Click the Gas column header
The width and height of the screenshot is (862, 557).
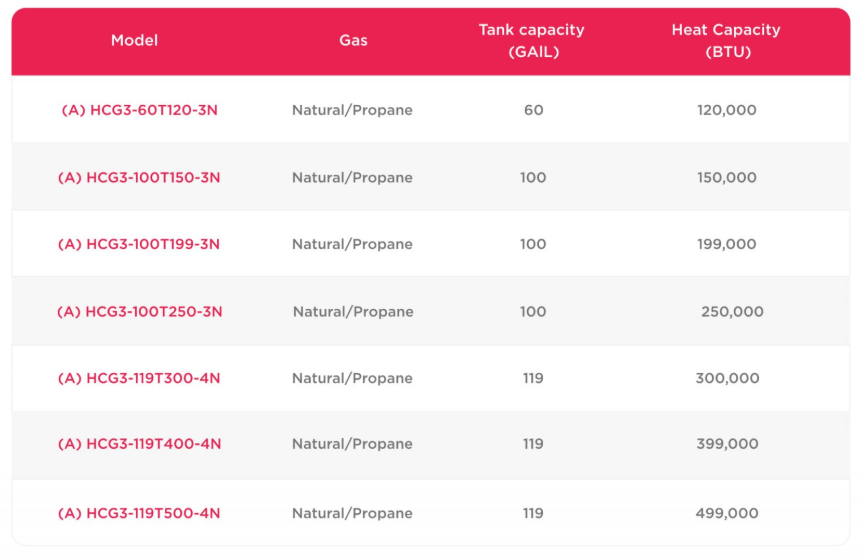(353, 41)
